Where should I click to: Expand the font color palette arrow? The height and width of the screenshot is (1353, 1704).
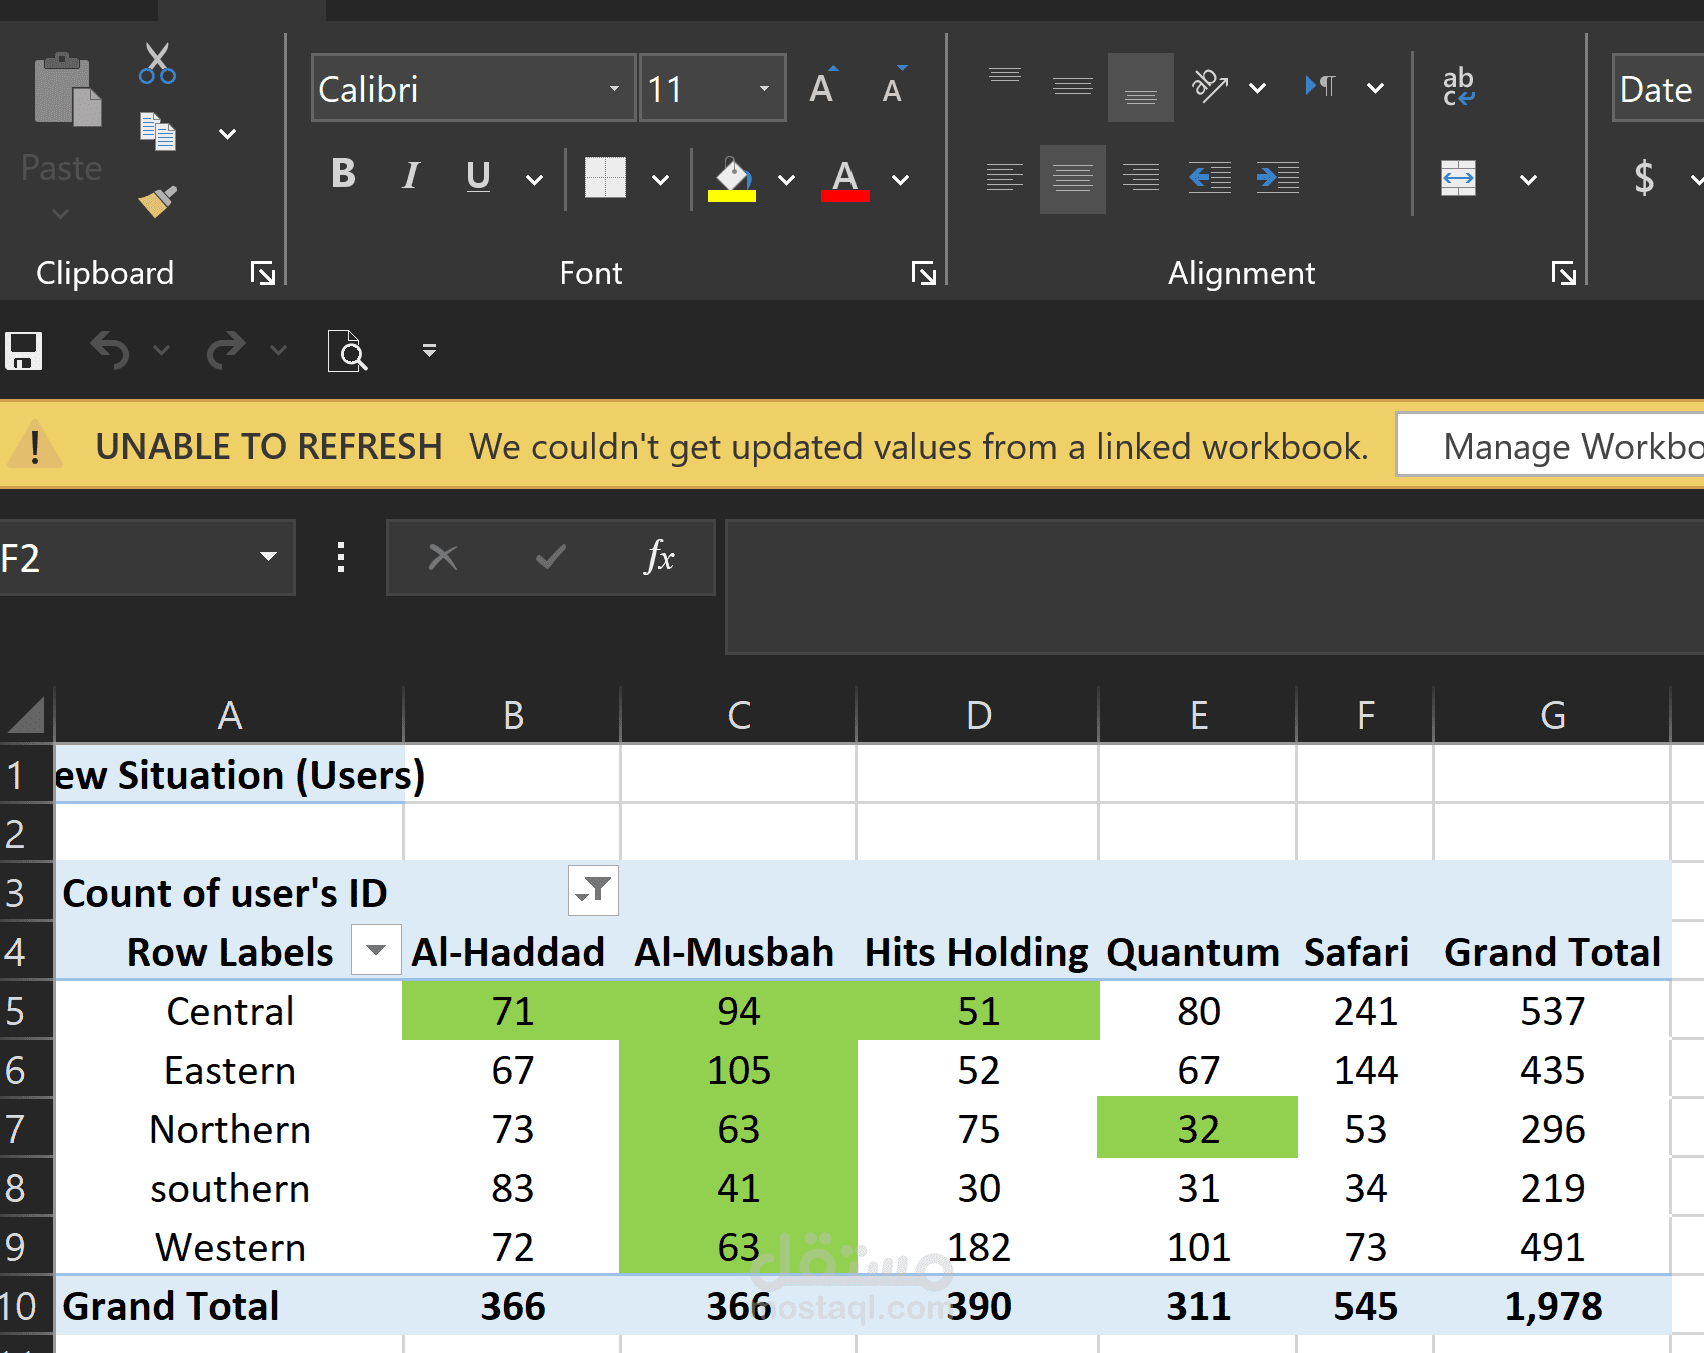point(900,180)
